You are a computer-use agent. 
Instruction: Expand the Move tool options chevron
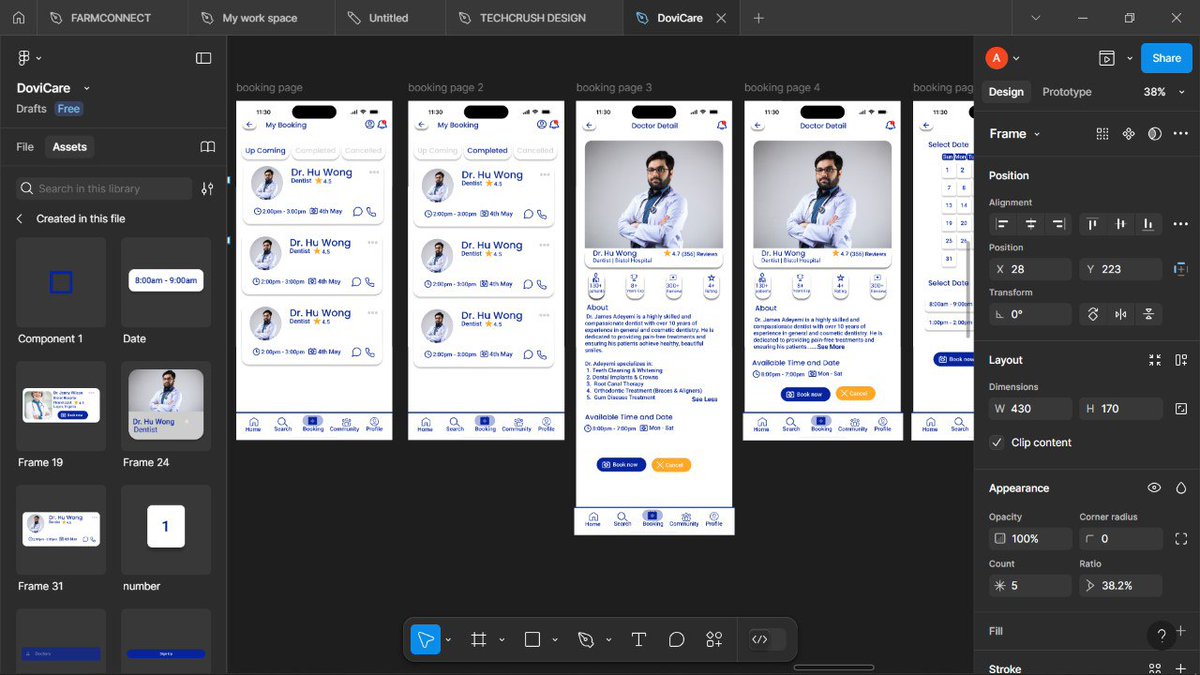448,640
